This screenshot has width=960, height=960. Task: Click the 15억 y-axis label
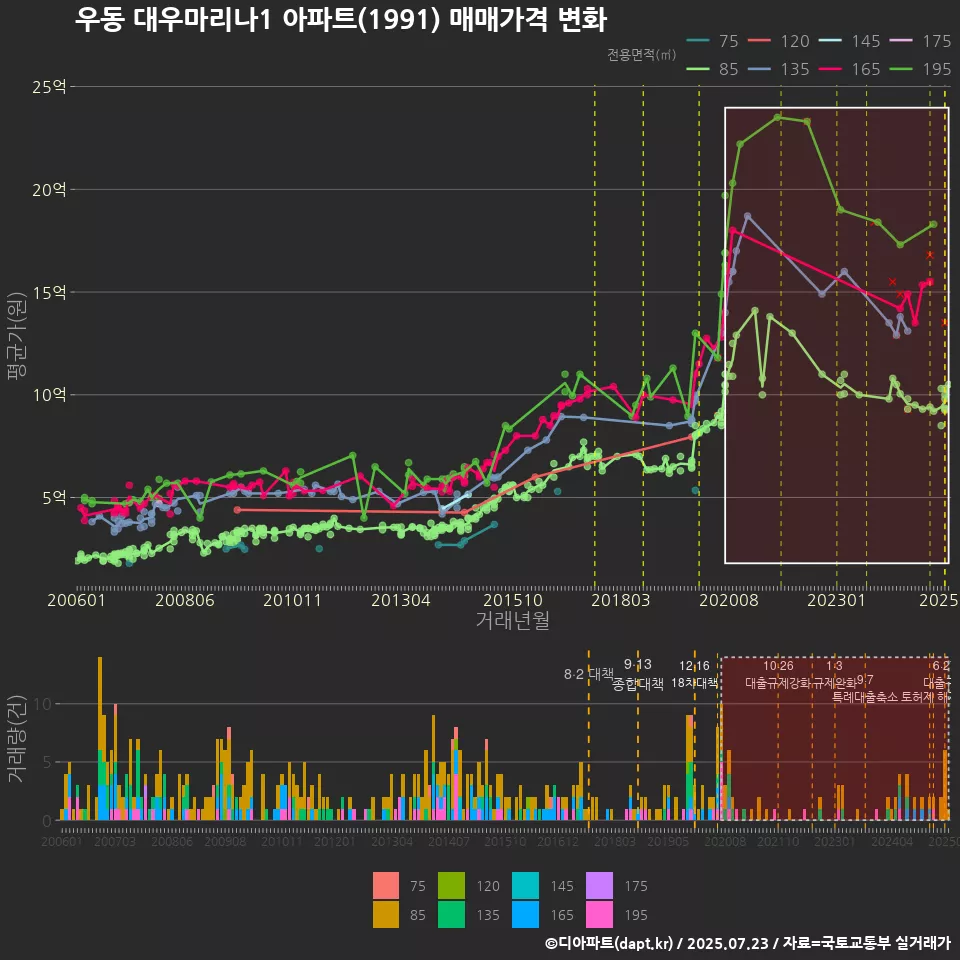click(x=49, y=292)
